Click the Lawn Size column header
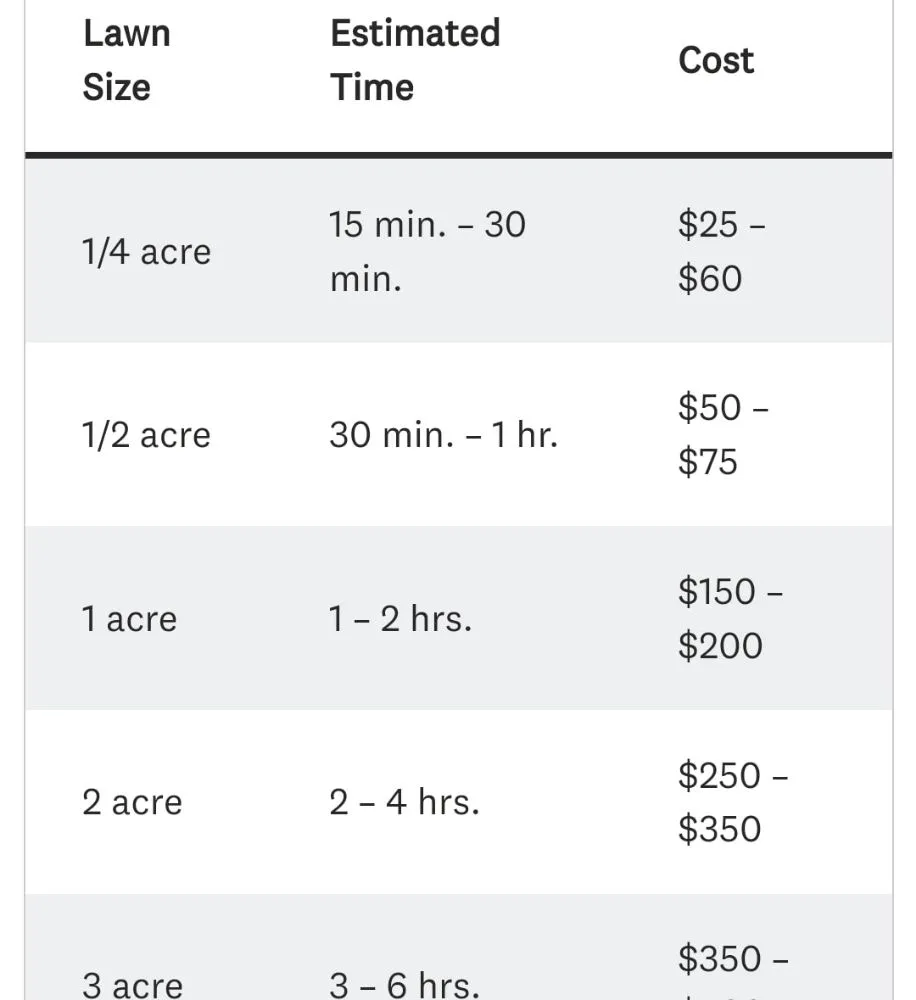This screenshot has height=1000, width=916. coord(127,60)
